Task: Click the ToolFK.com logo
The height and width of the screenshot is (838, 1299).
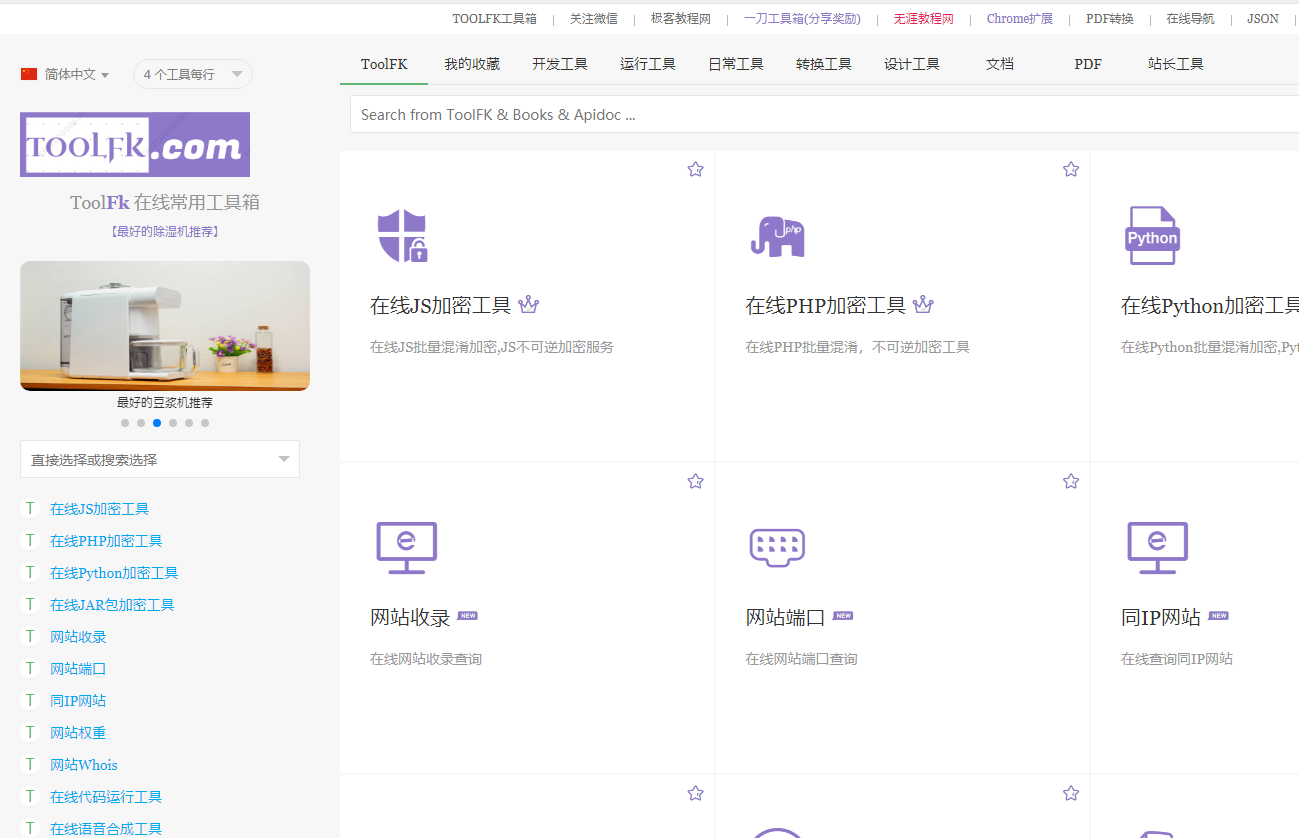Action: pos(135,145)
